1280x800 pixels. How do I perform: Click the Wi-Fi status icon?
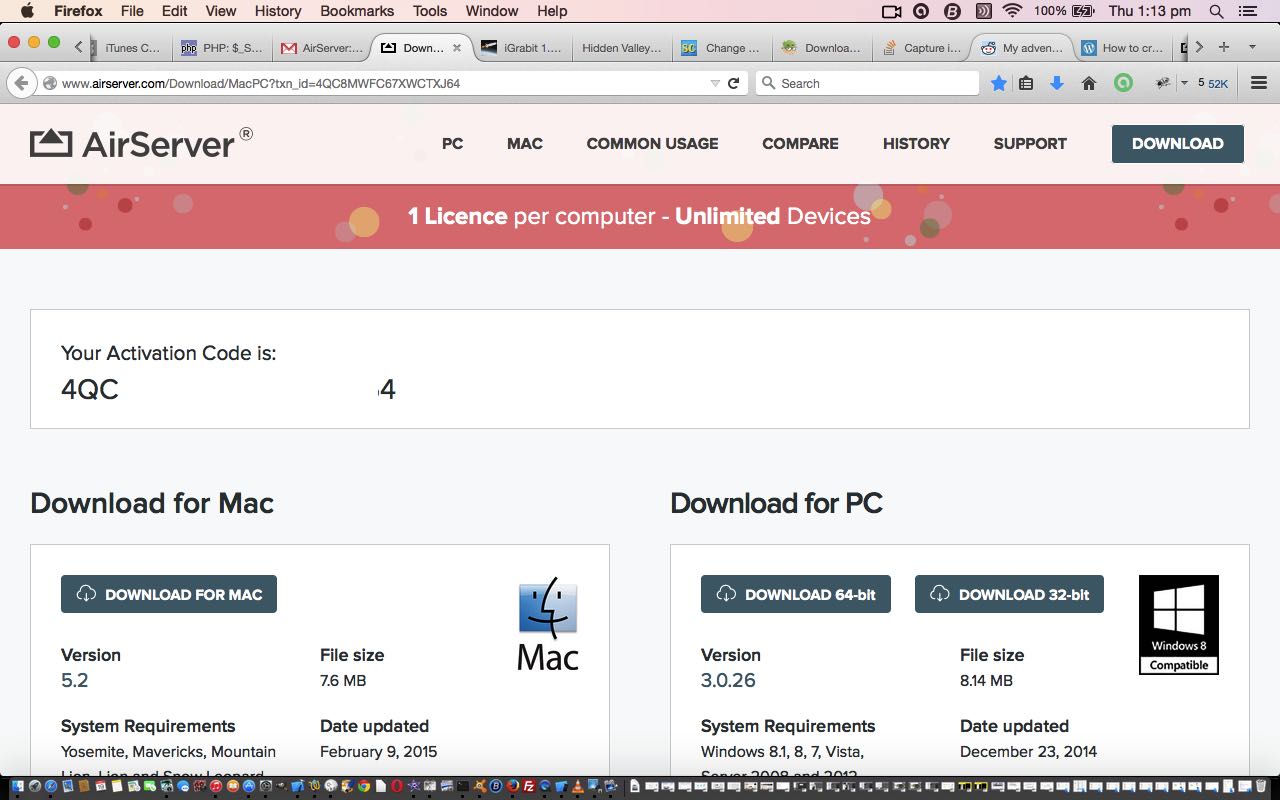[1012, 11]
